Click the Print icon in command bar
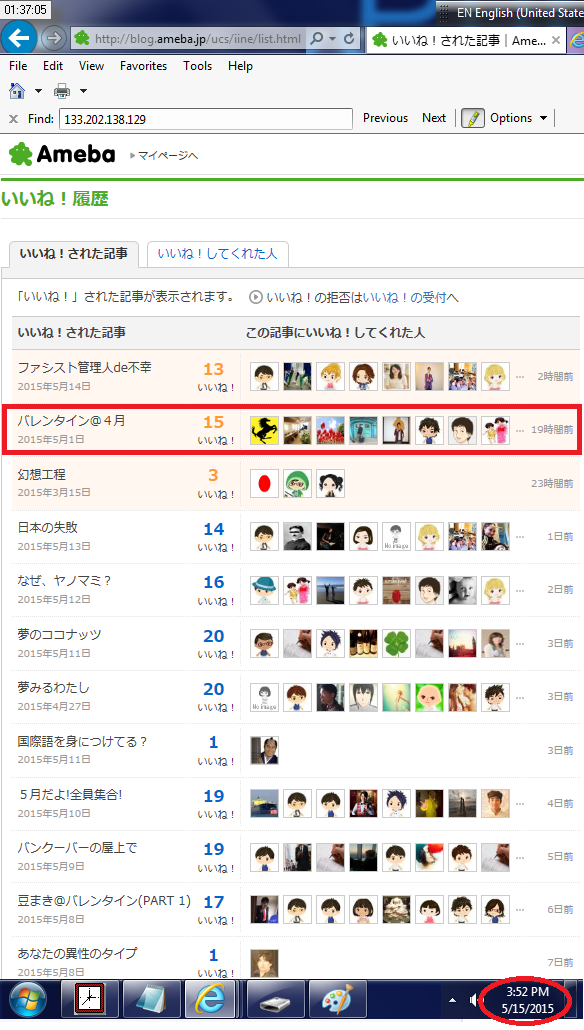The image size is (584, 1030). coord(62,91)
